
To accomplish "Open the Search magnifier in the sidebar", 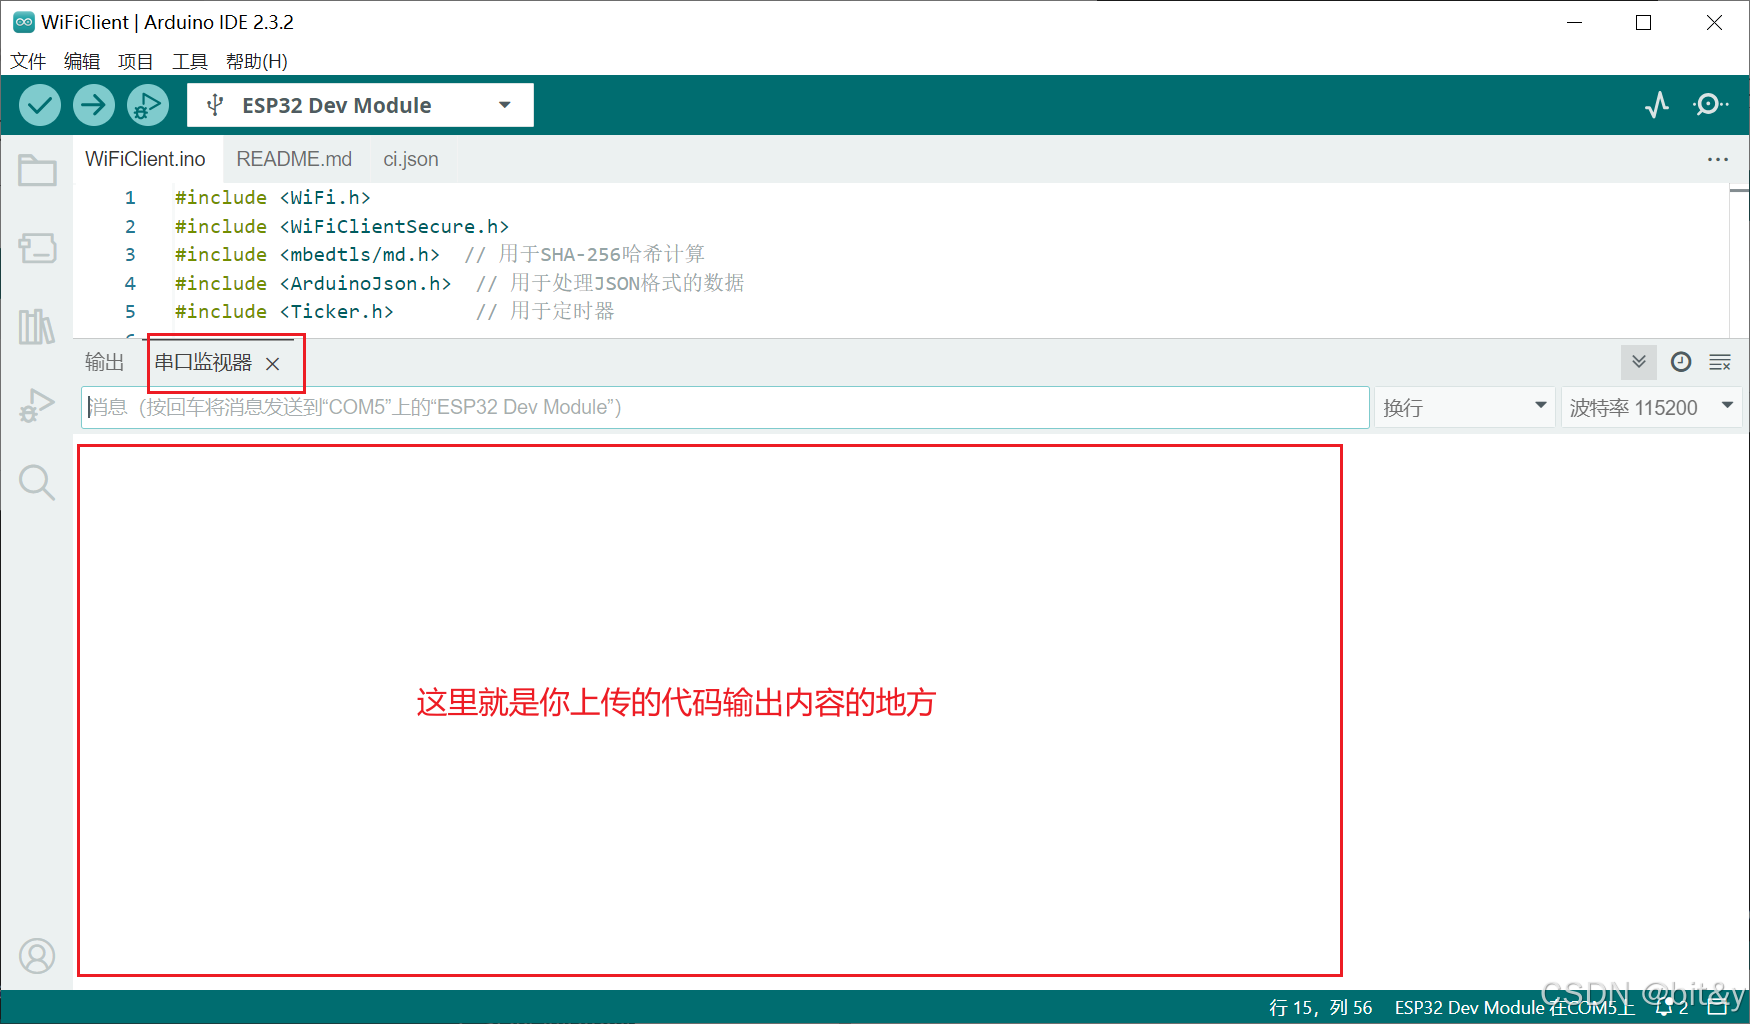I will pyautogui.click(x=37, y=483).
